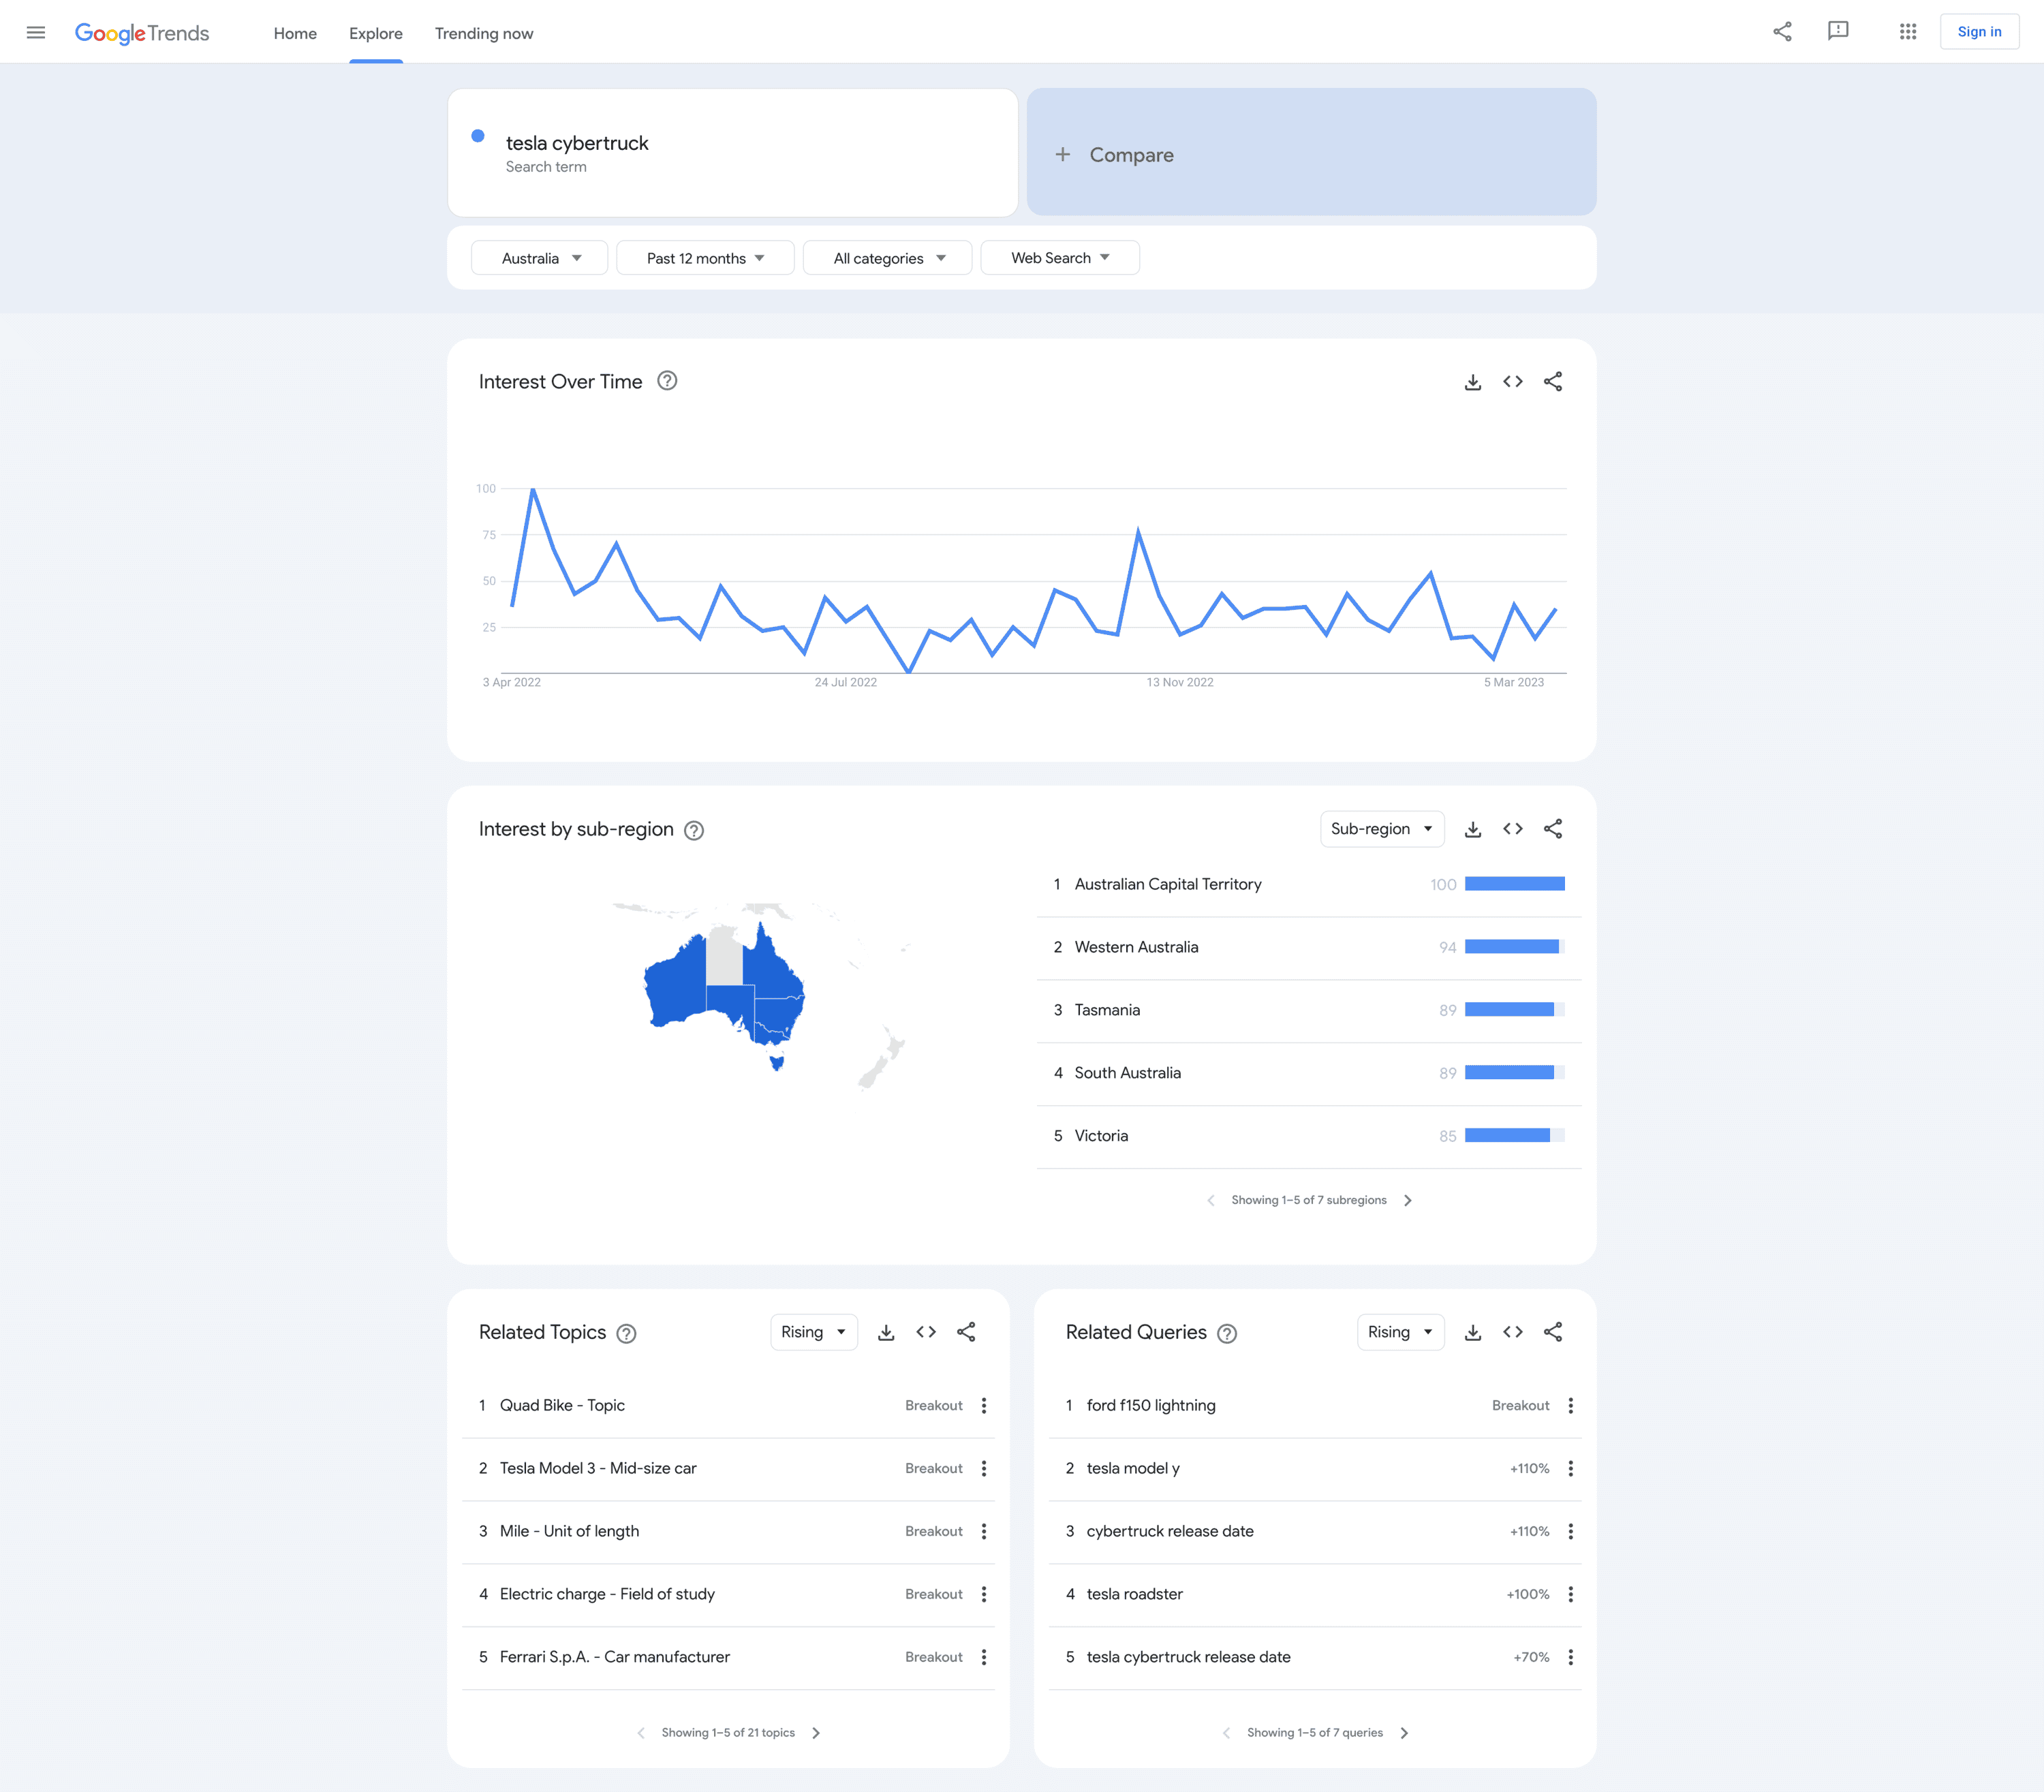This screenshot has height=1792, width=2044.
Task: Share the Interest Over Time chart
Action: click(x=1553, y=382)
